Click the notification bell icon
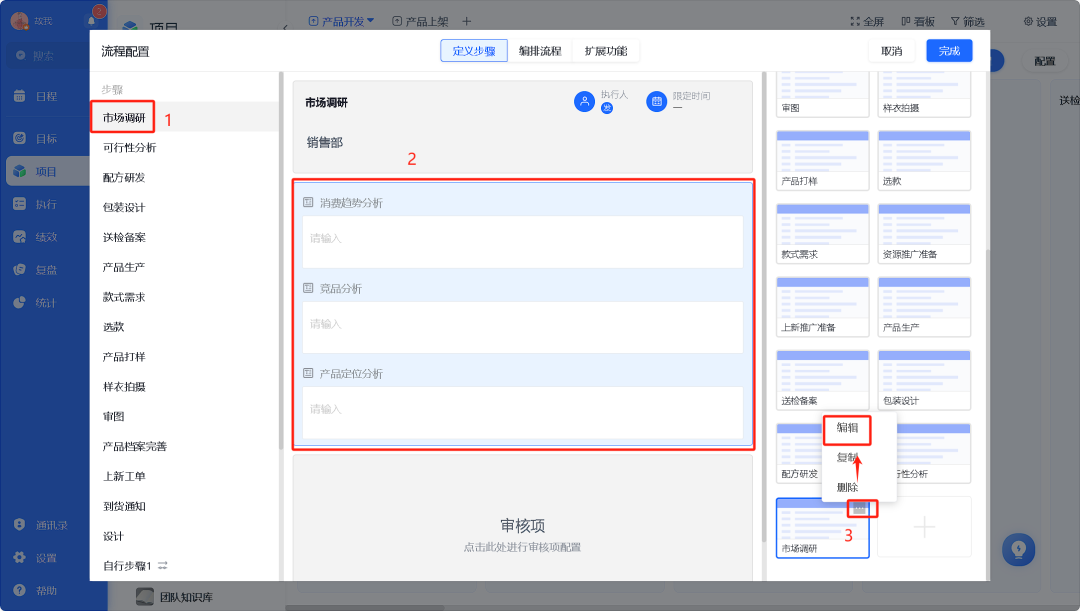Screen dimensions: 1080x611 coord(92,21)
